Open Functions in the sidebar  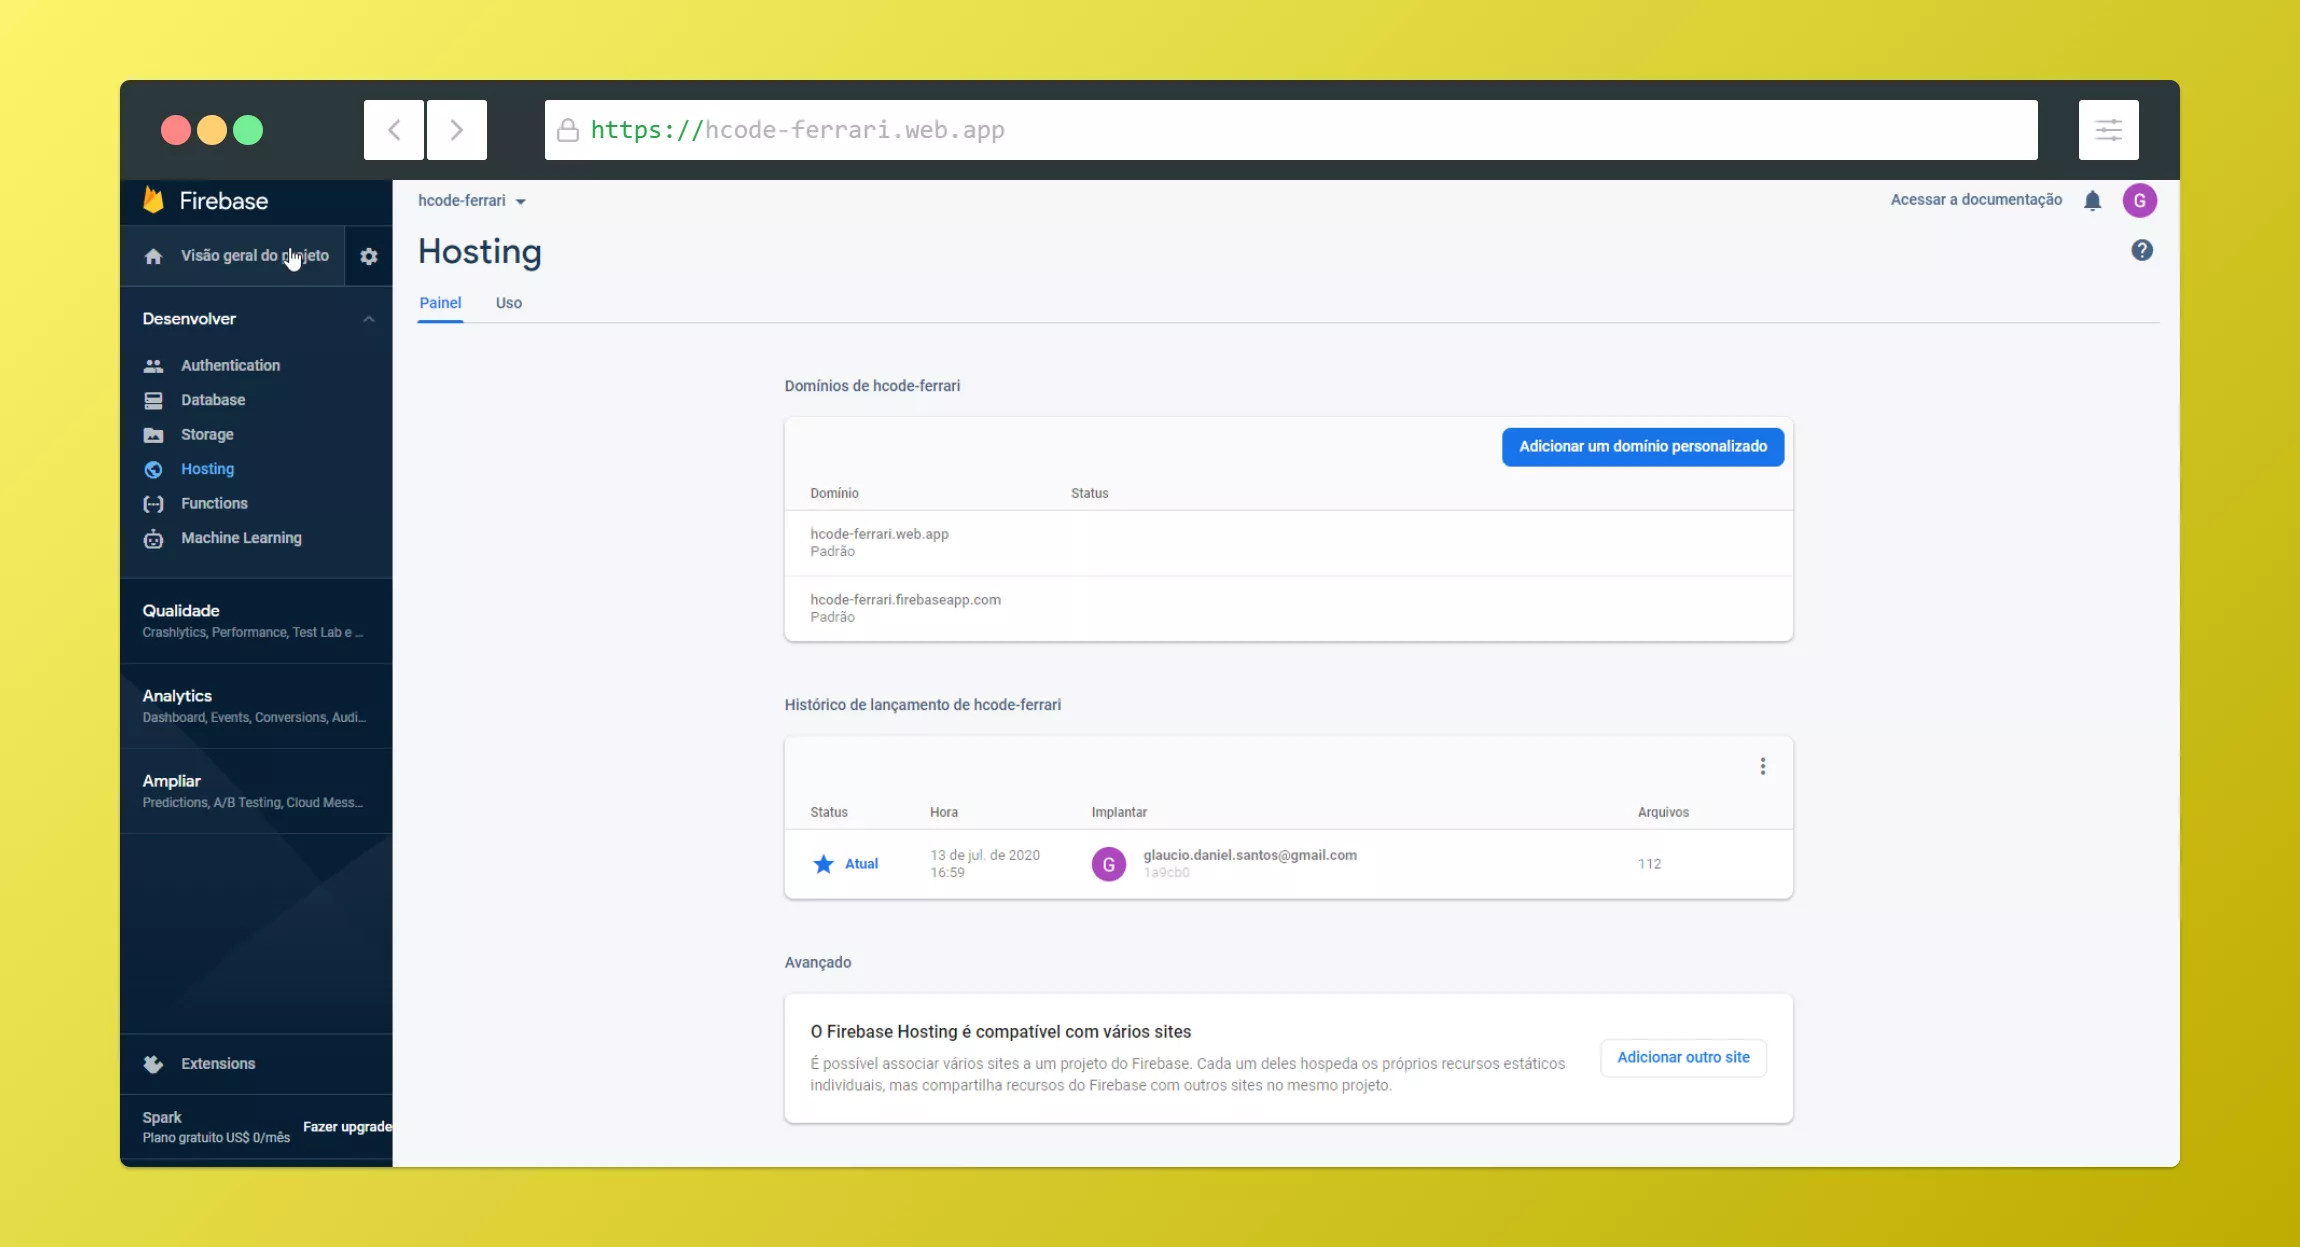[214, 504]
